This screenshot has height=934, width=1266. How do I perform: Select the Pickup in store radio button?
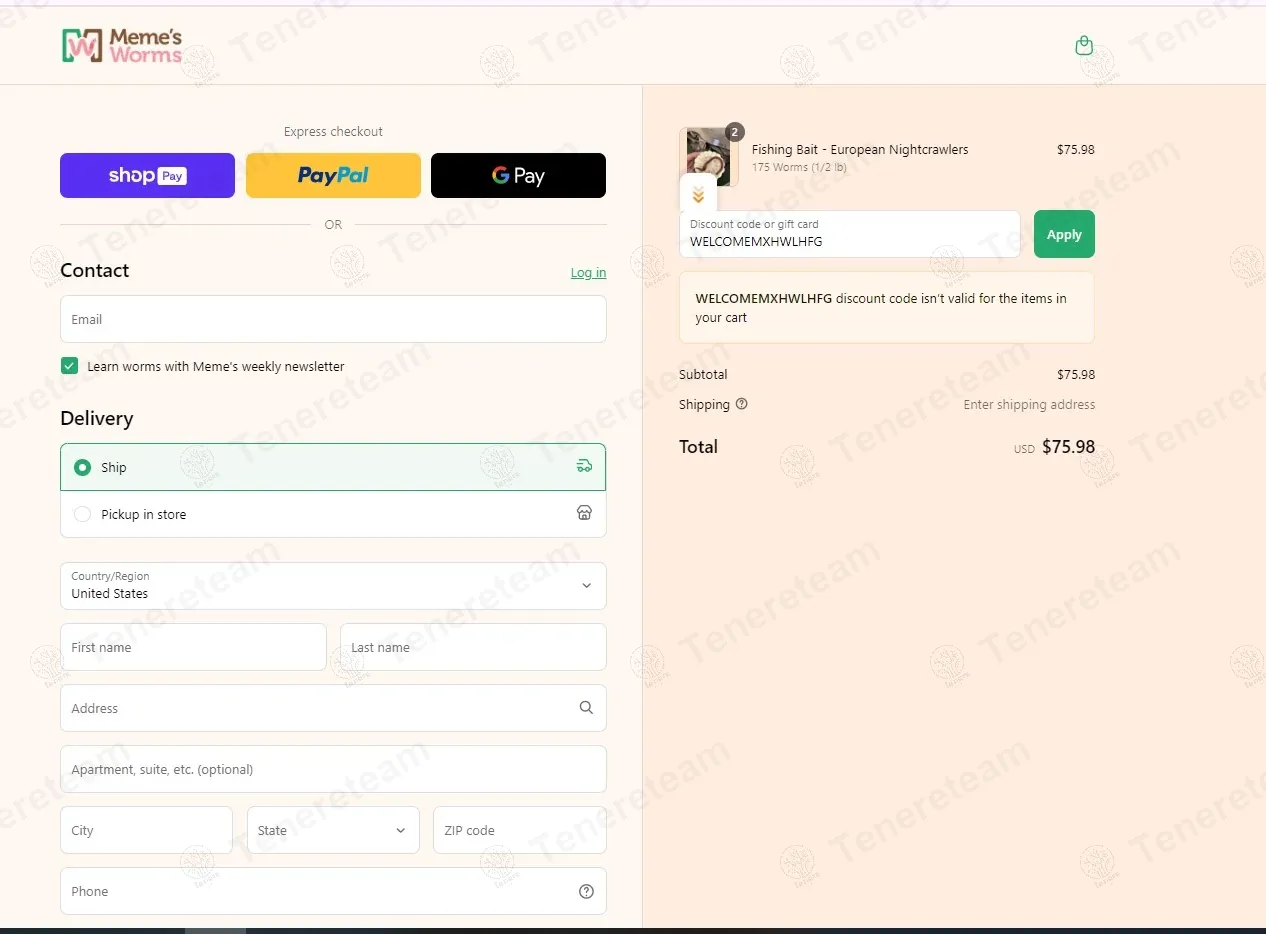coord(83,514)
